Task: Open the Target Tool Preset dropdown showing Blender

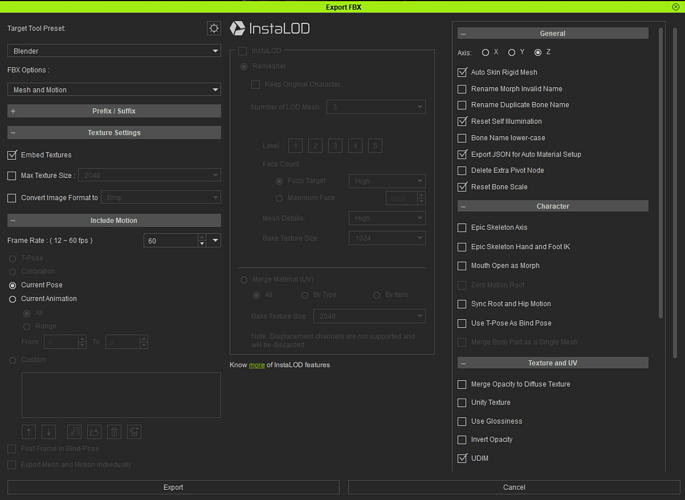Action: pyautogui.click(x=114, y=51)
